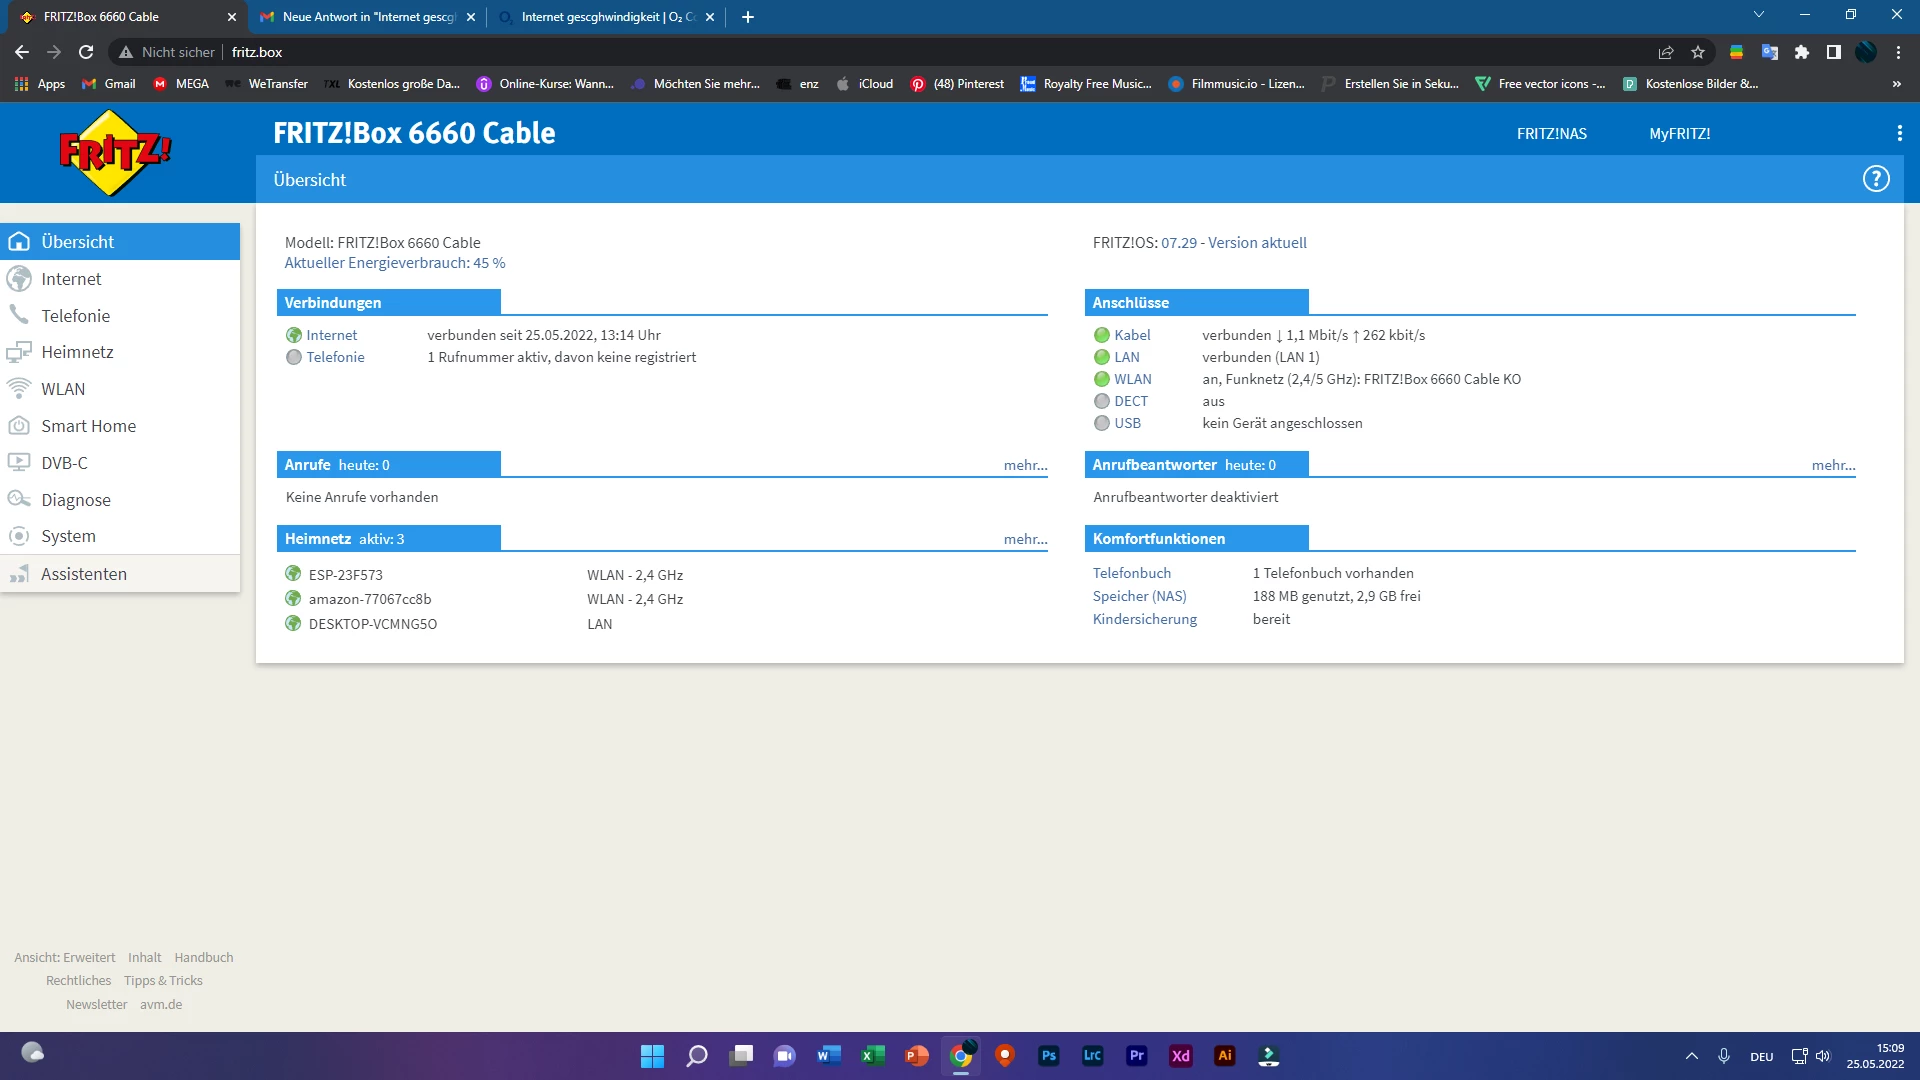Bookmark page using the star icon
The image size is (1920, 1080).
[x=1697, y=52]
